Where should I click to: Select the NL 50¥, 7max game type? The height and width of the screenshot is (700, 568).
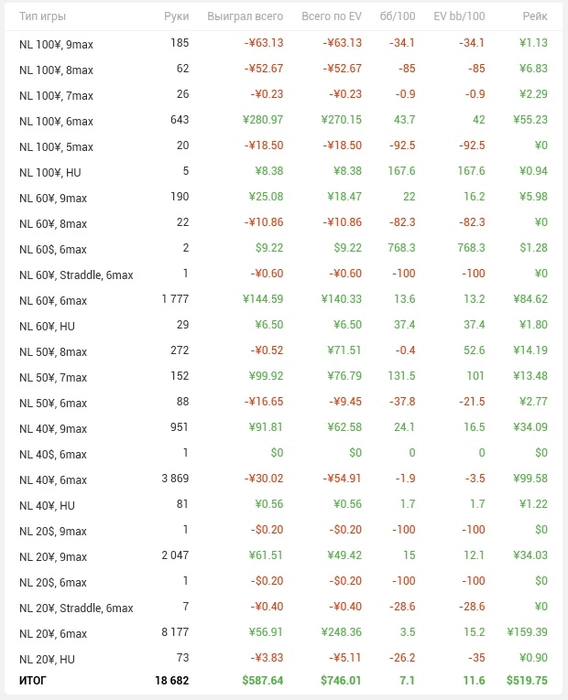point(53,378)
